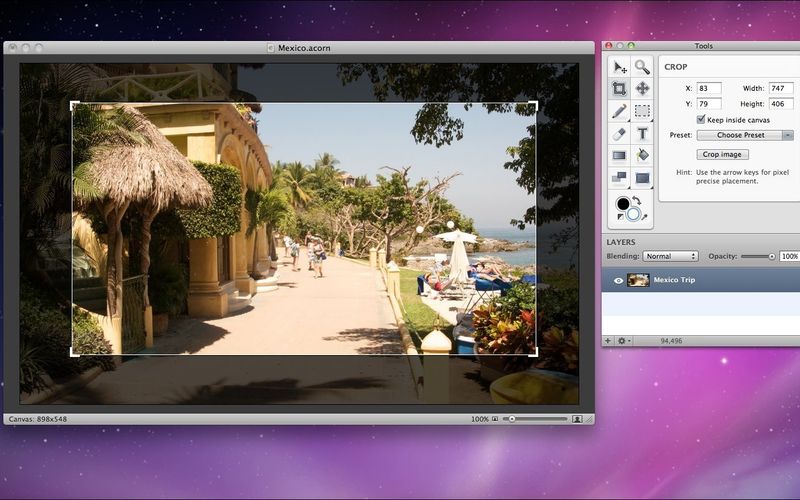Image resolution: width=800 pixels, height=500 pixels.
Task: Open the black foreground color swatch
Action: tap(622, 204)
